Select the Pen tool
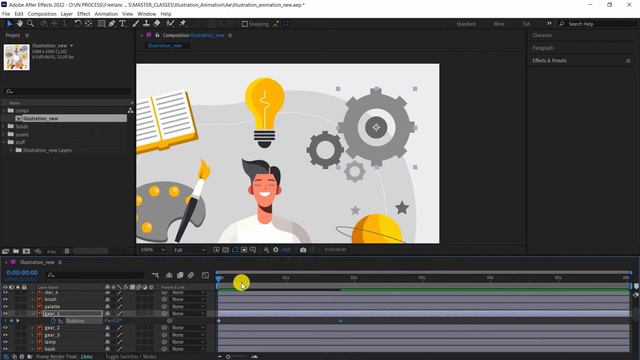The height and width of the screenshot is (360, 640). coord(112,24)
